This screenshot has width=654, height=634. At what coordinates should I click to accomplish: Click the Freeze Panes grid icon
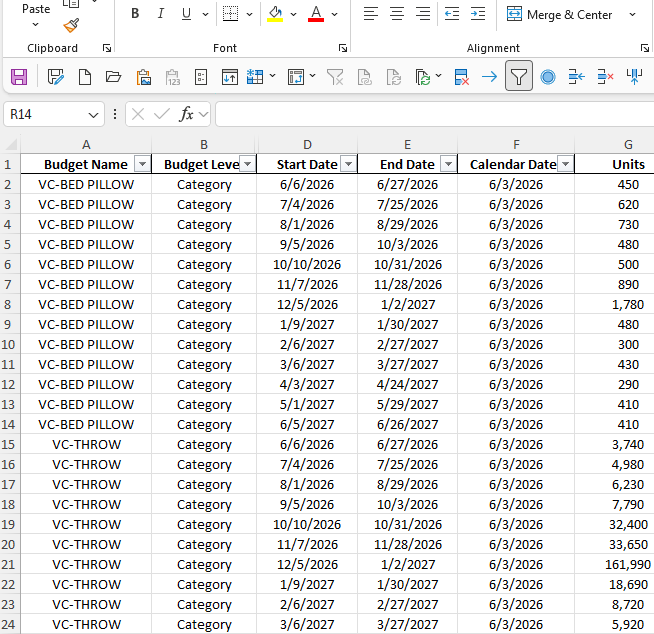click(255, 77)
